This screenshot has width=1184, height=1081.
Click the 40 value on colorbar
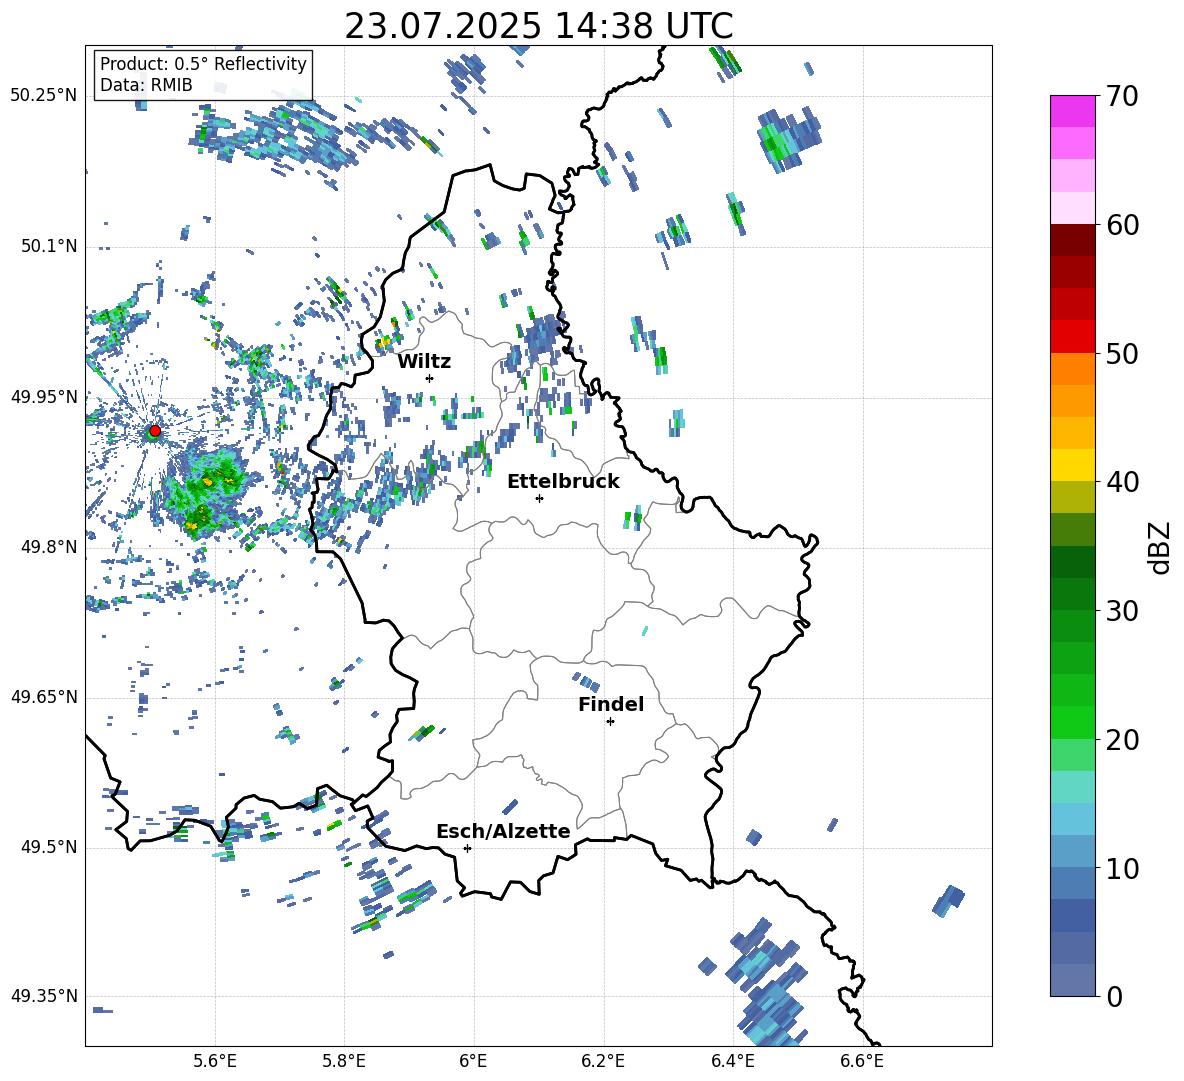pyautogui.click(x=1122, y=482)
